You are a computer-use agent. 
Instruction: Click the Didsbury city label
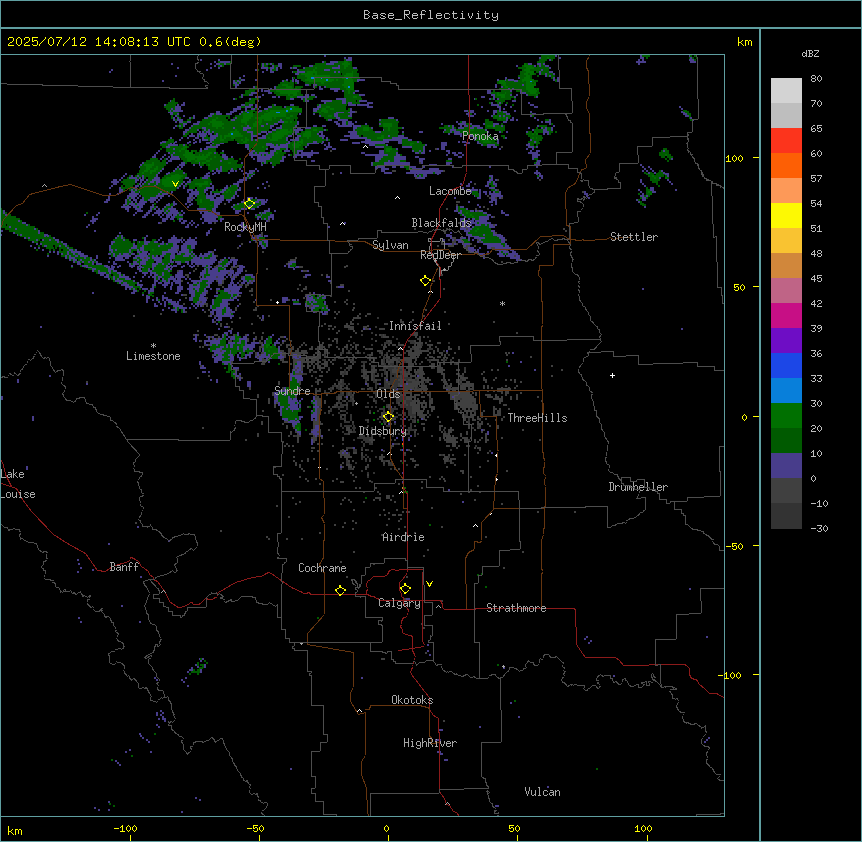tap(383, 431)
